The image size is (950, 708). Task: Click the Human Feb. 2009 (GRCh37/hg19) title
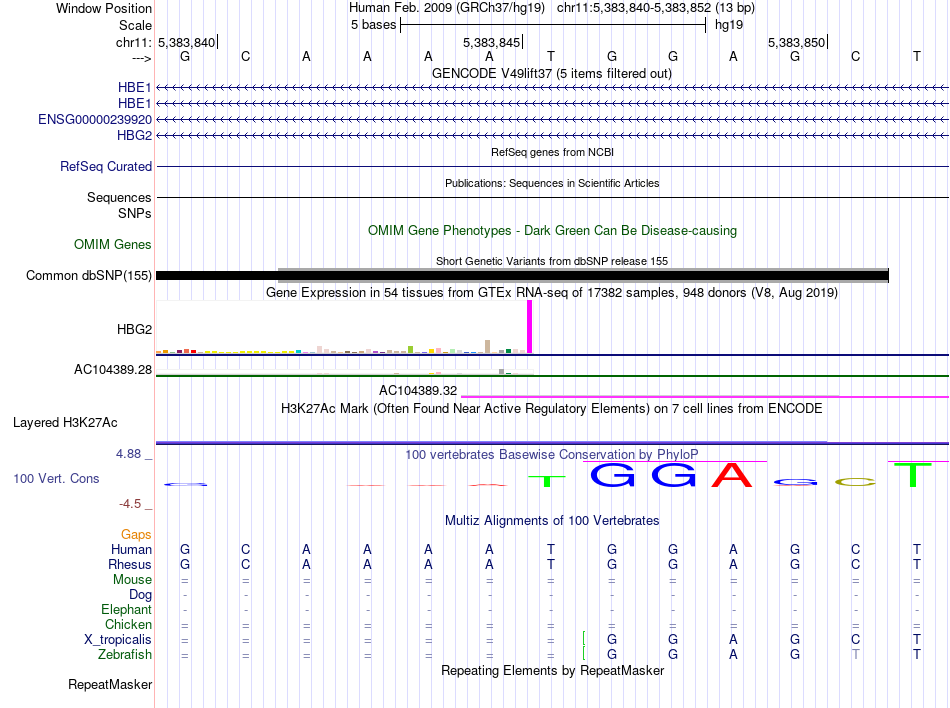click(x=447, y=8)
